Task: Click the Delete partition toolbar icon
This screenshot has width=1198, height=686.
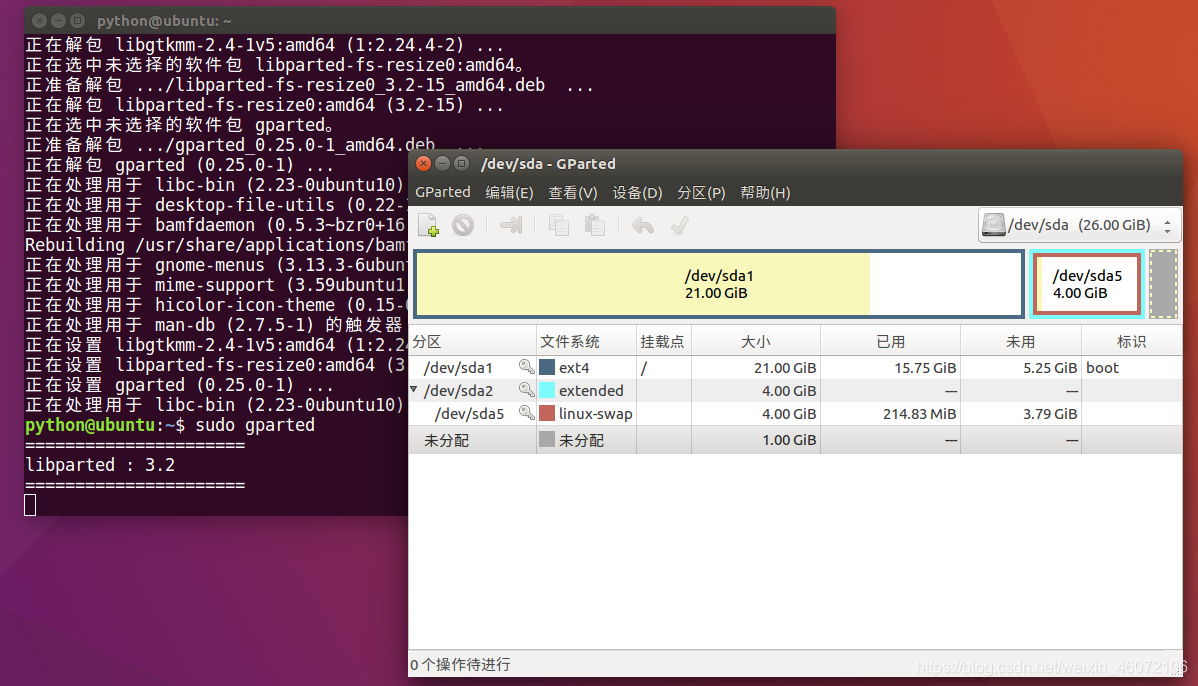Action: [463, 225]
